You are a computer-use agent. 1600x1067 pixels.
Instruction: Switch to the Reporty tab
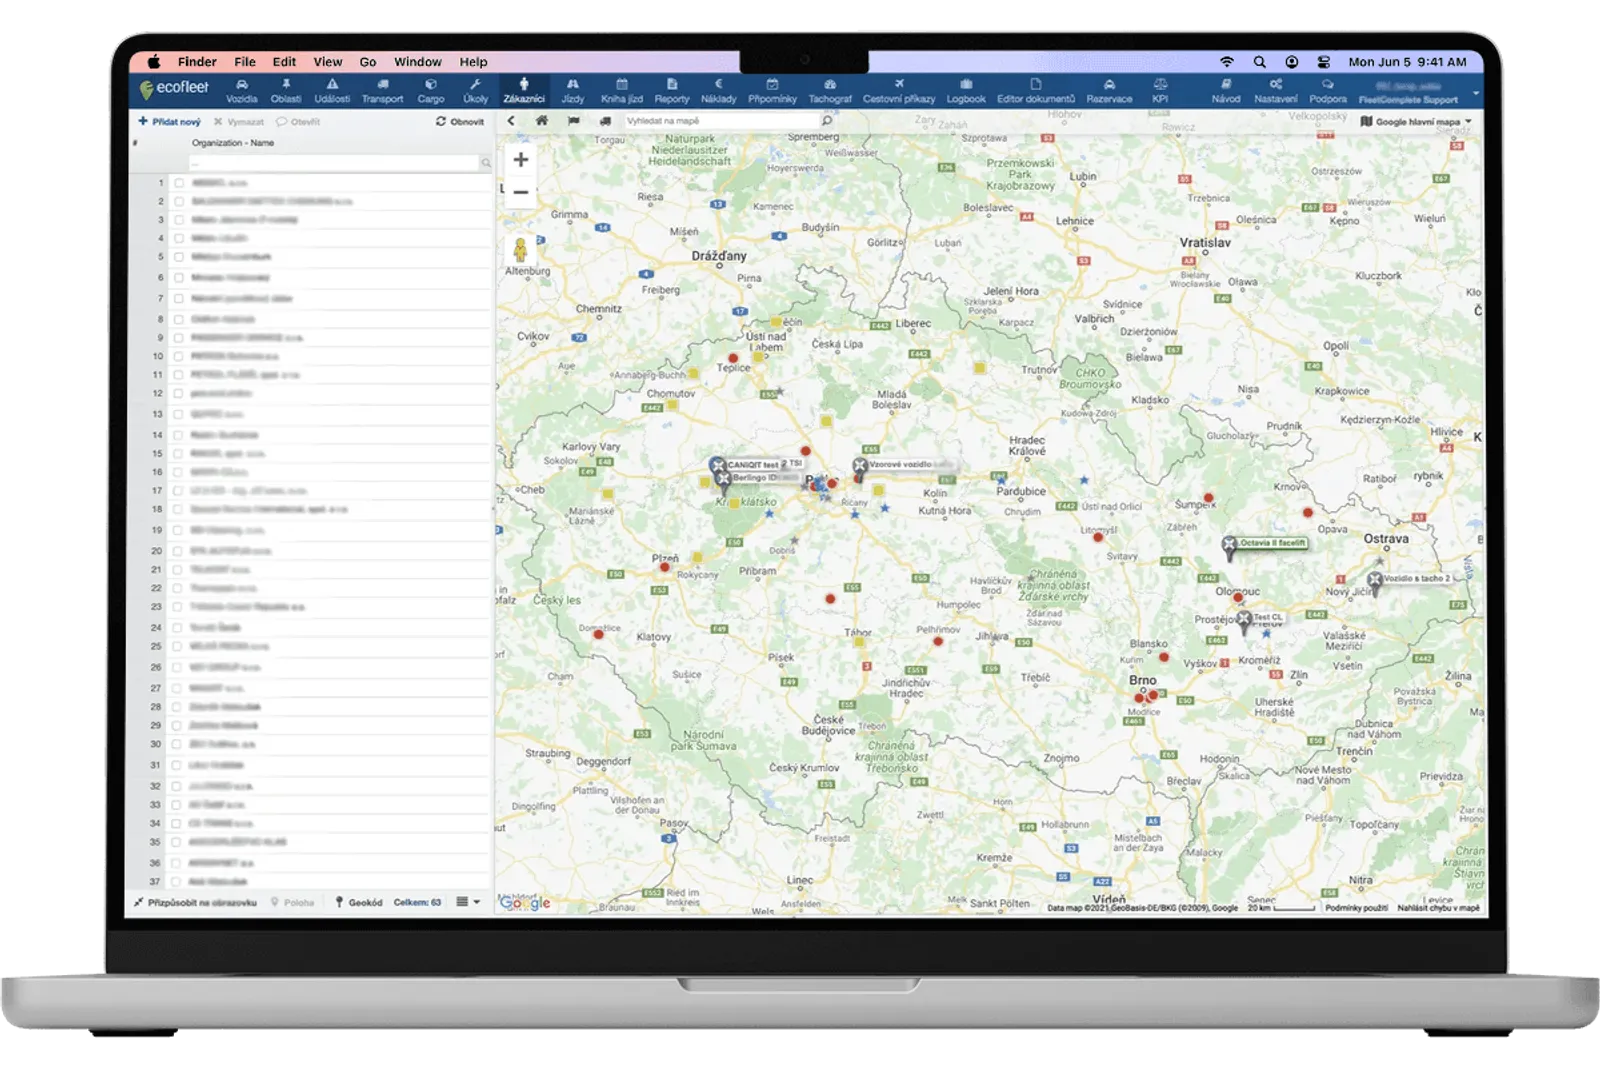pyautogui.click(x=671, y=90)
